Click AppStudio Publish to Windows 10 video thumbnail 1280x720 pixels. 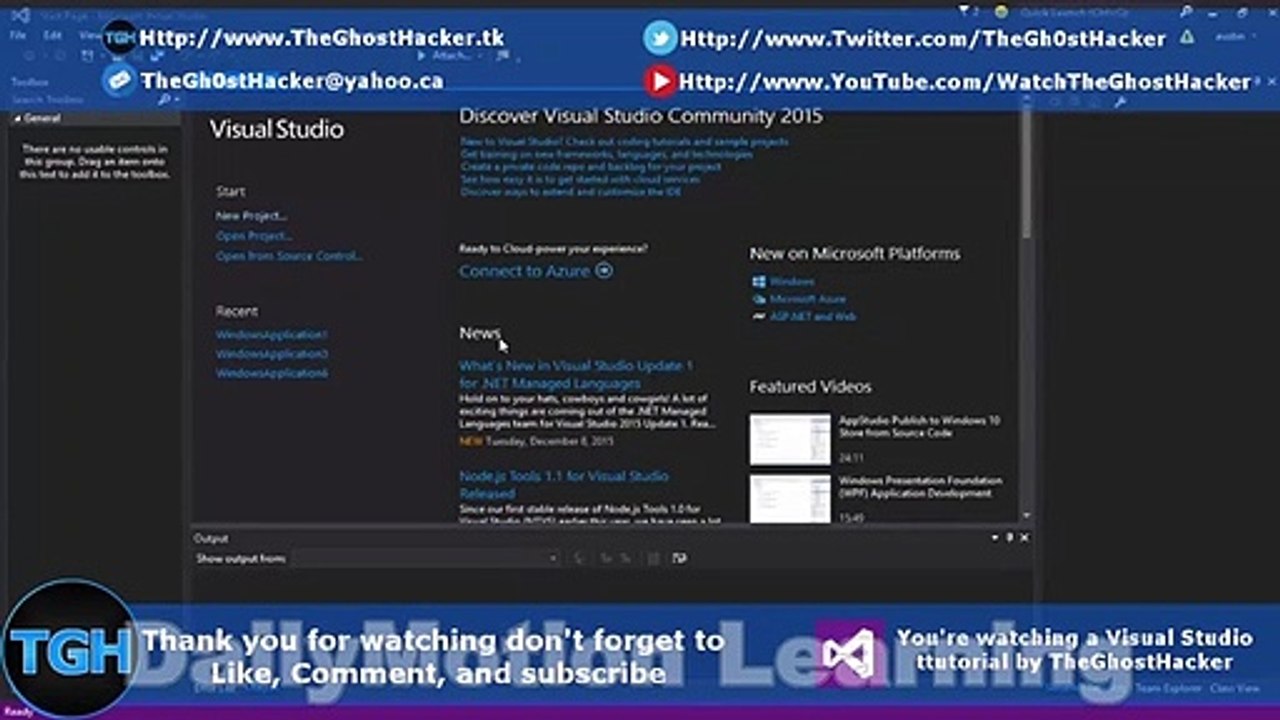(x=790, y=440)
